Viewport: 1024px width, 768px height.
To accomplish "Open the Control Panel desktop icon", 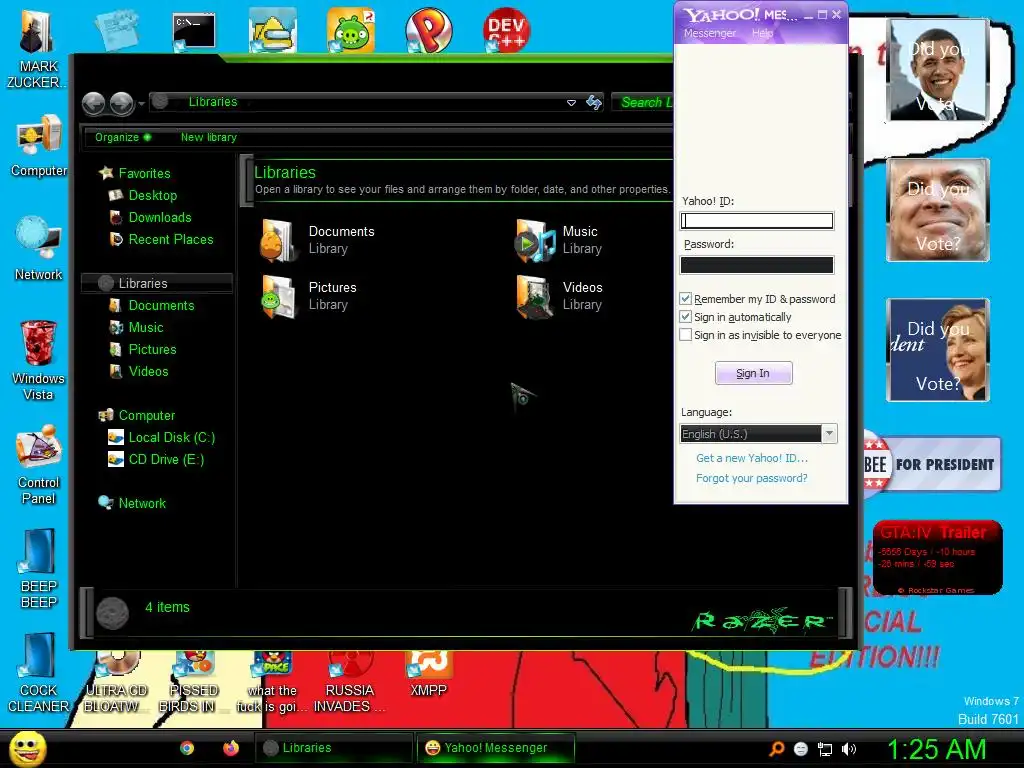I will tap(39, 464).
